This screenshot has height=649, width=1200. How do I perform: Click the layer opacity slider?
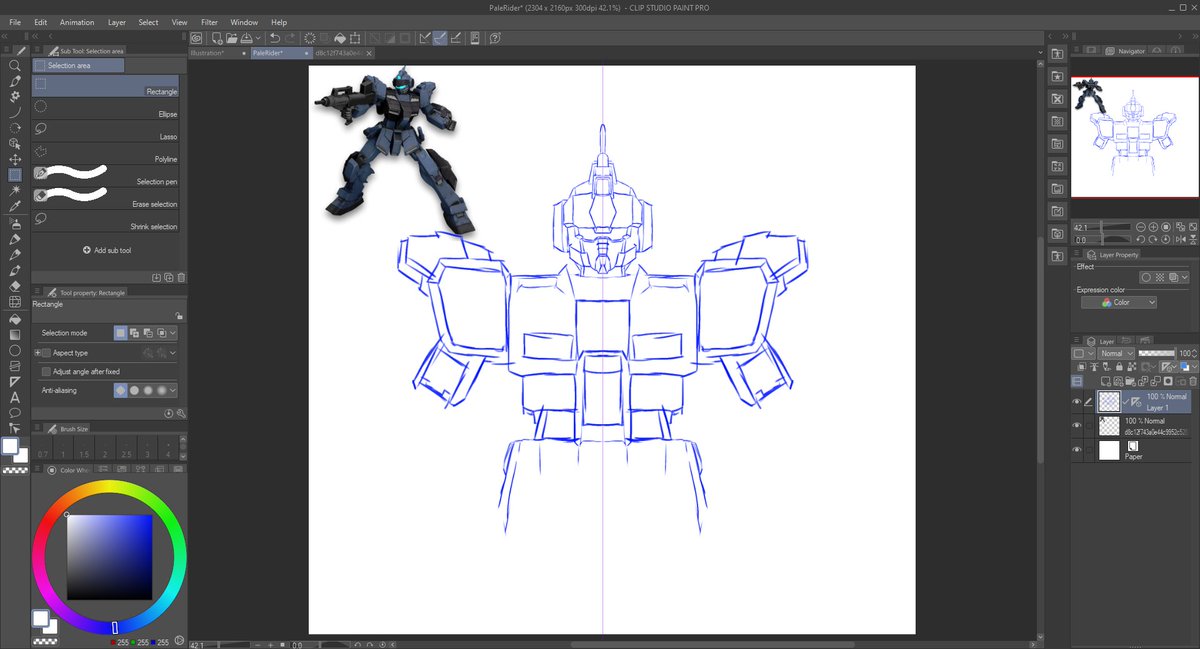(x=1157, y=353)
